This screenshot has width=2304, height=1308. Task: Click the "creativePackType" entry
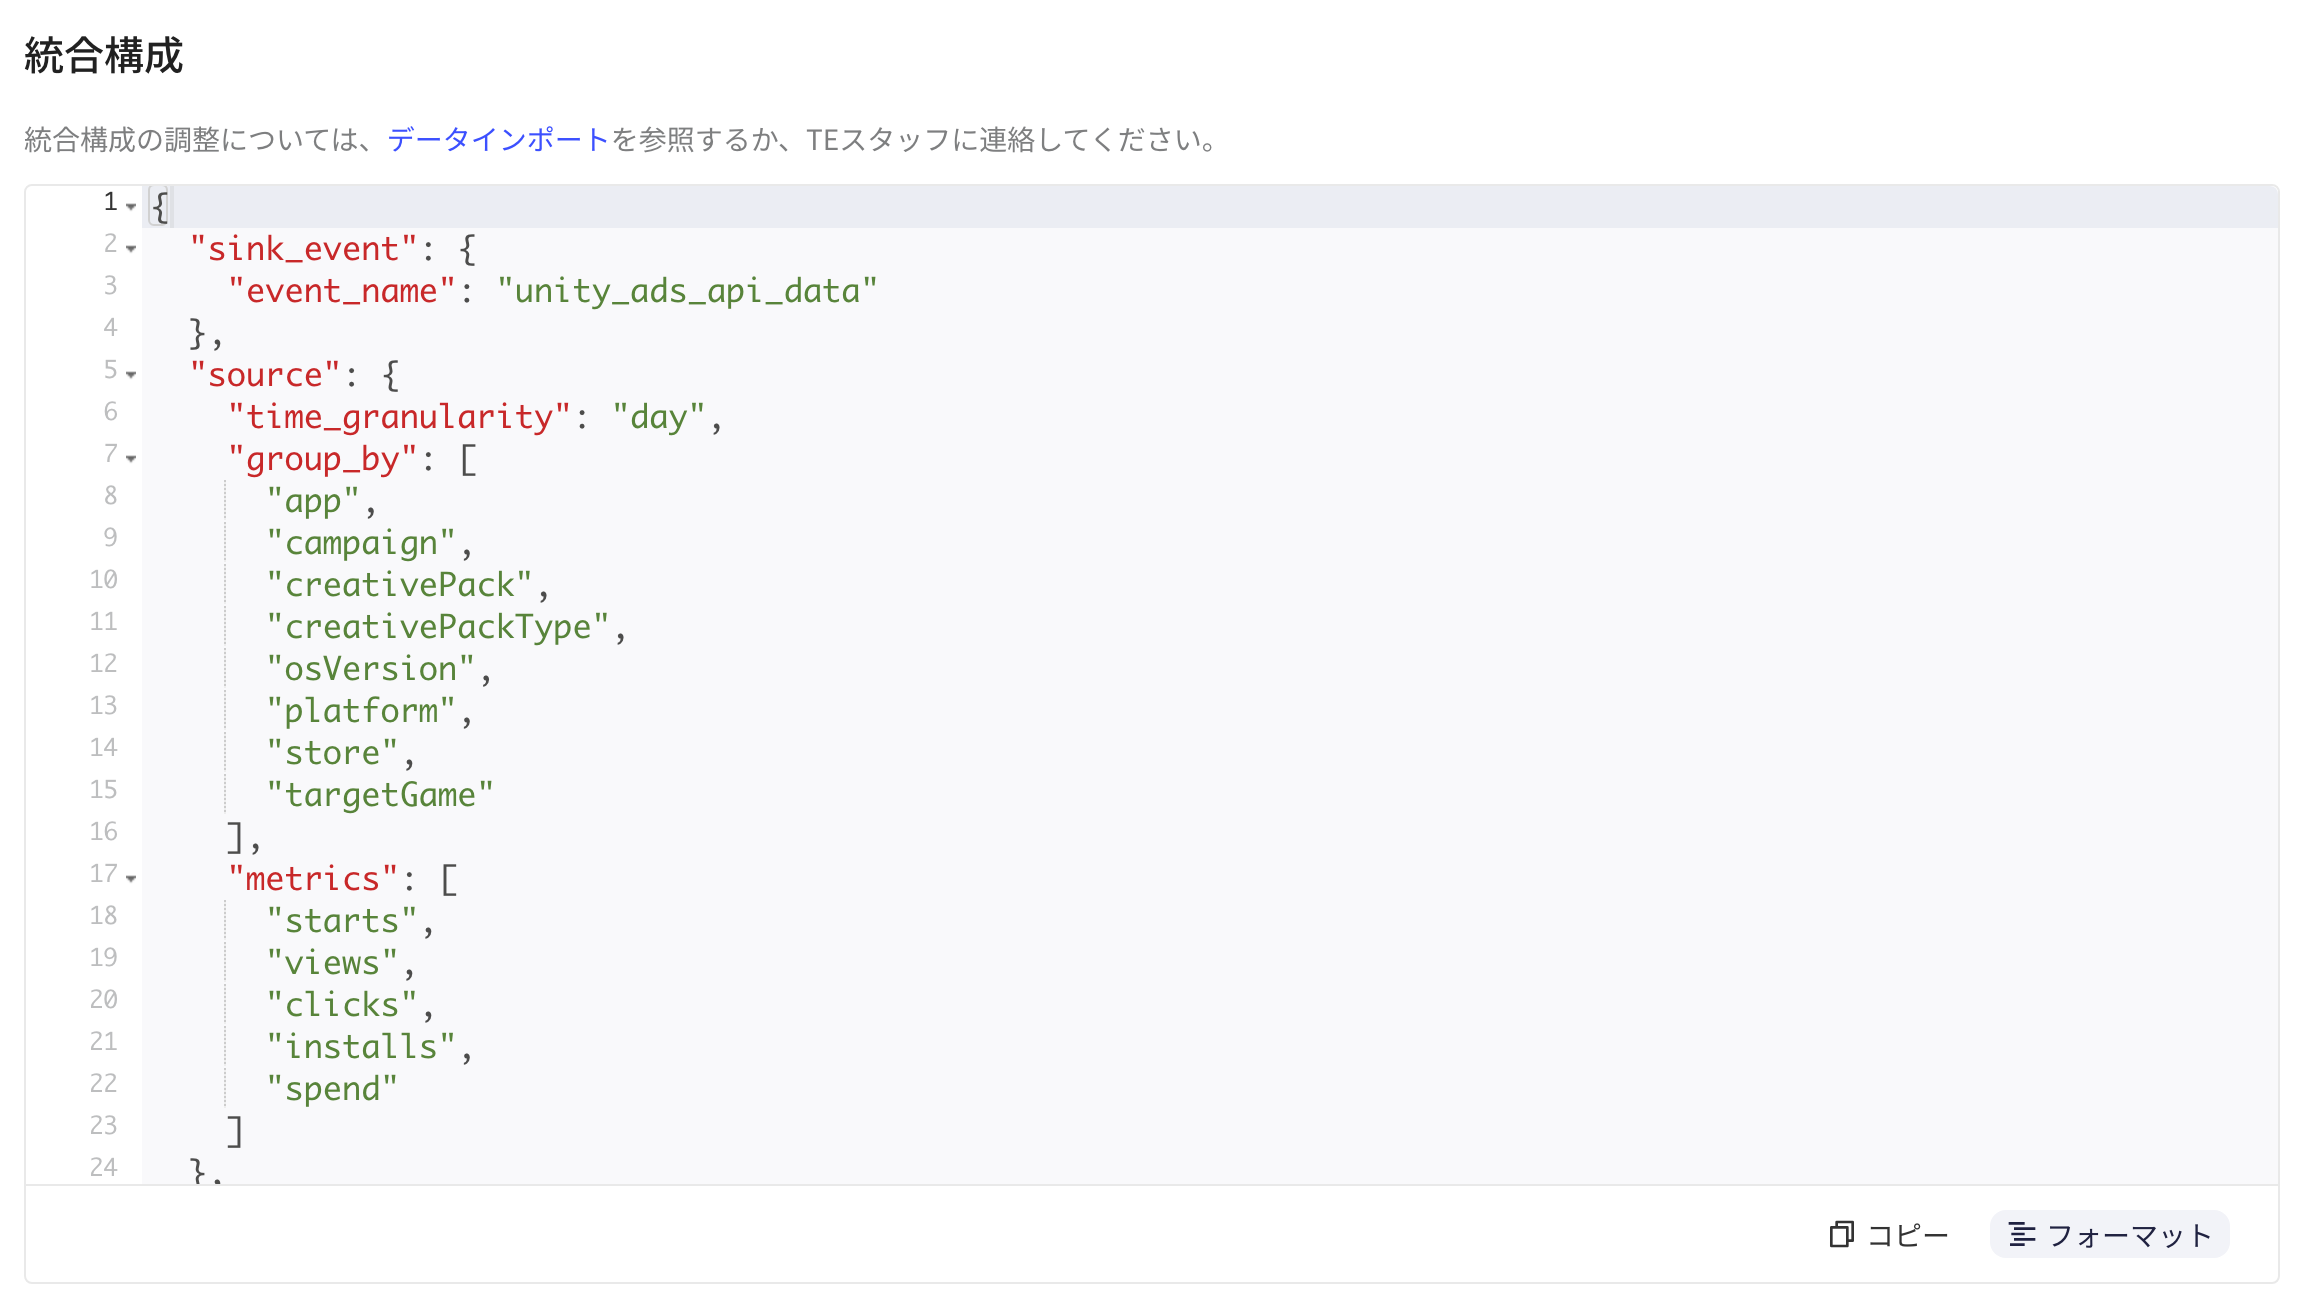[437, 627]
